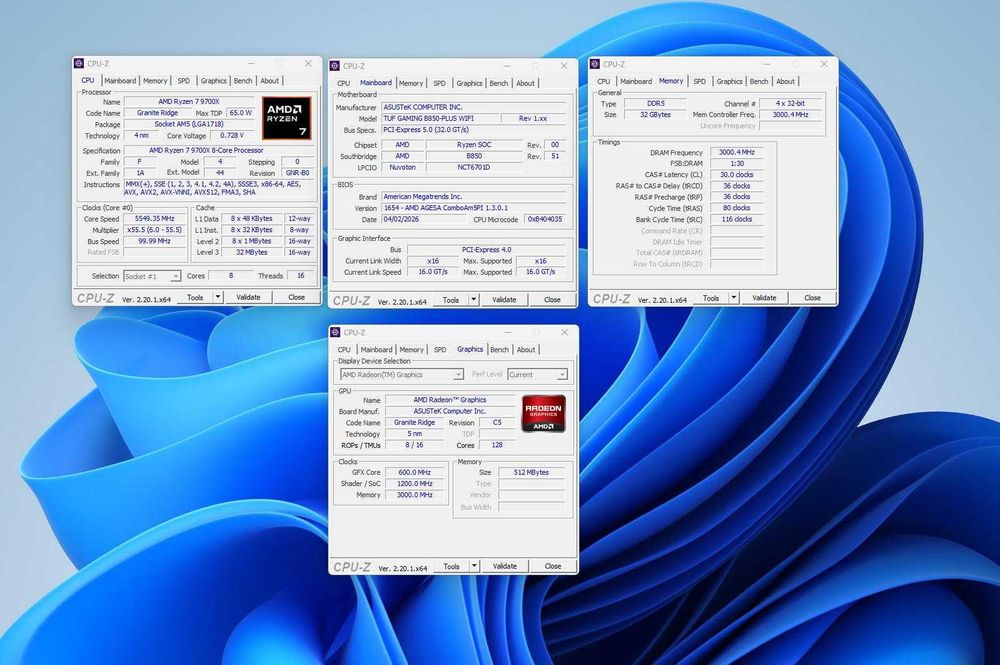Click the Manufacturer field ASUSTeK COMPUTER INC.
Viewport: 1000px width, 665px height.
(473, 107)
